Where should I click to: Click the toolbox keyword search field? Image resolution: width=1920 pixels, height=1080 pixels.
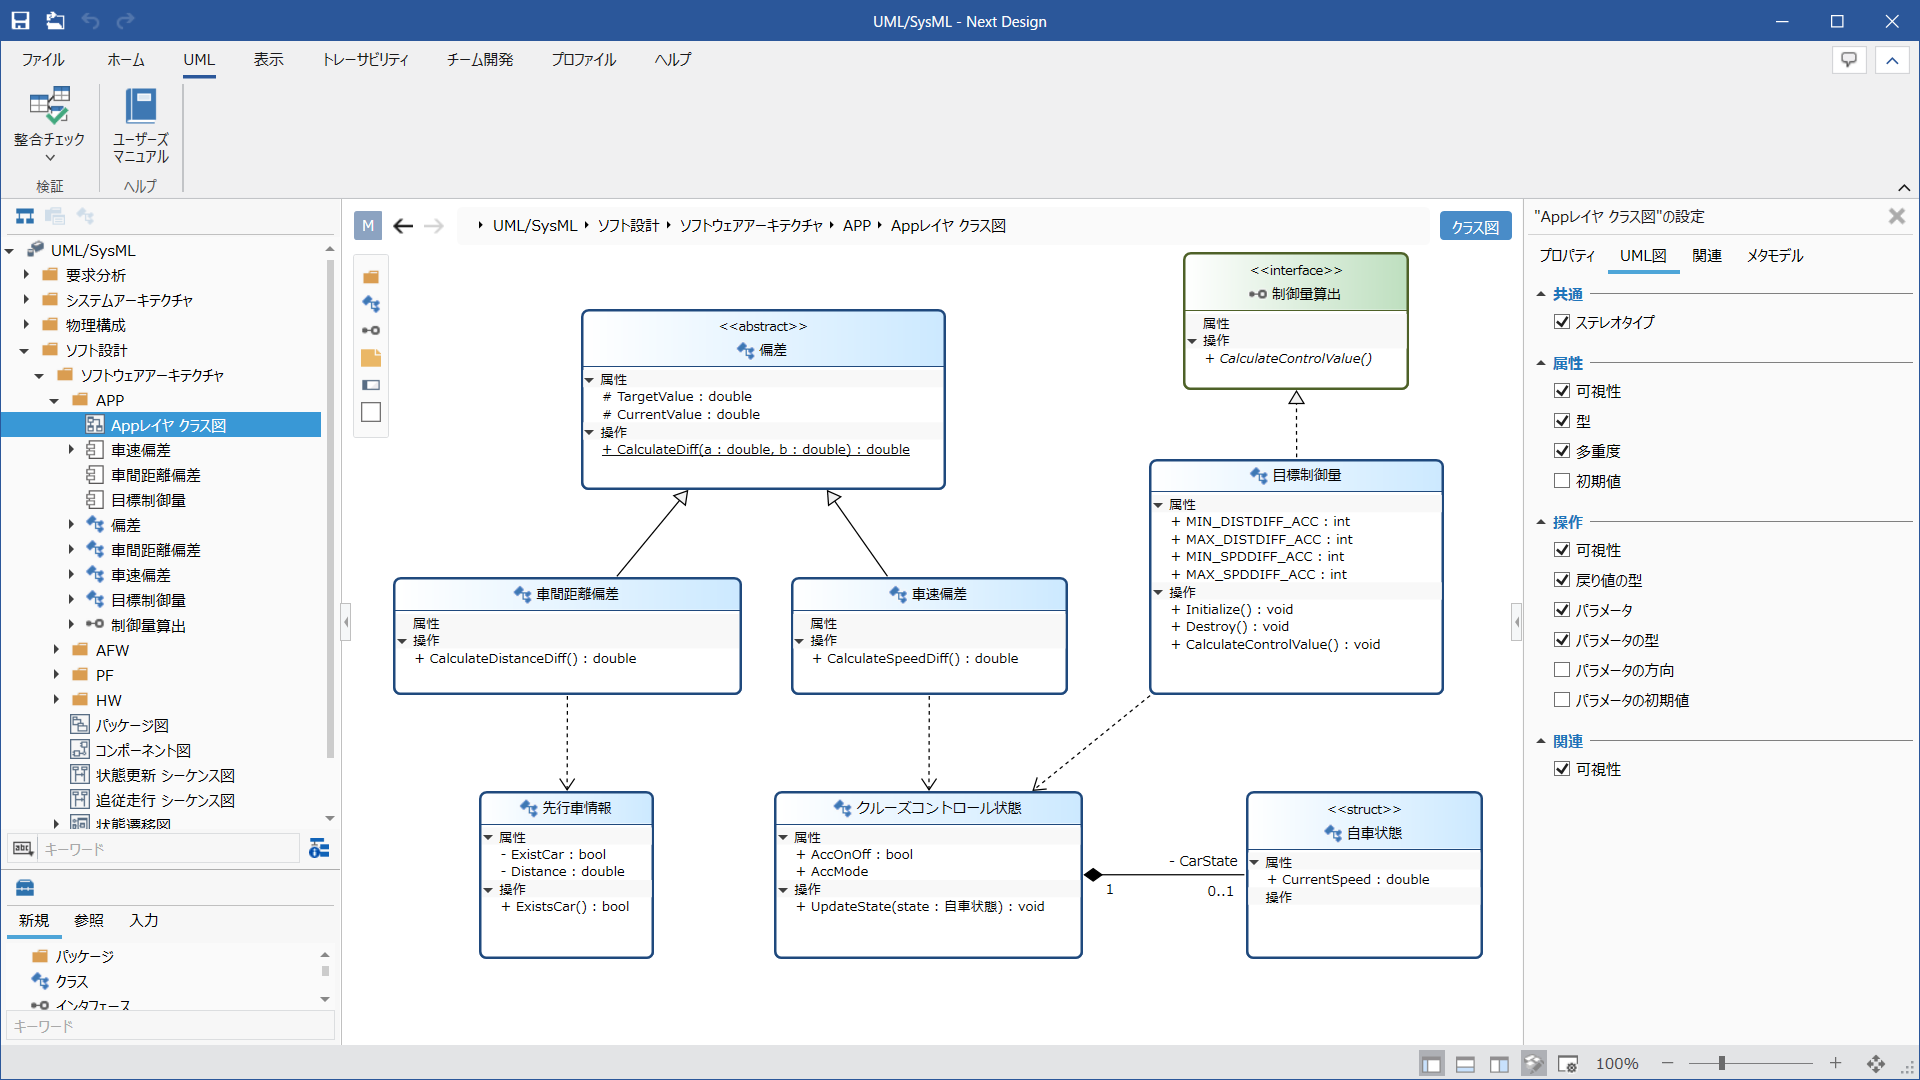coord(170,1026)
